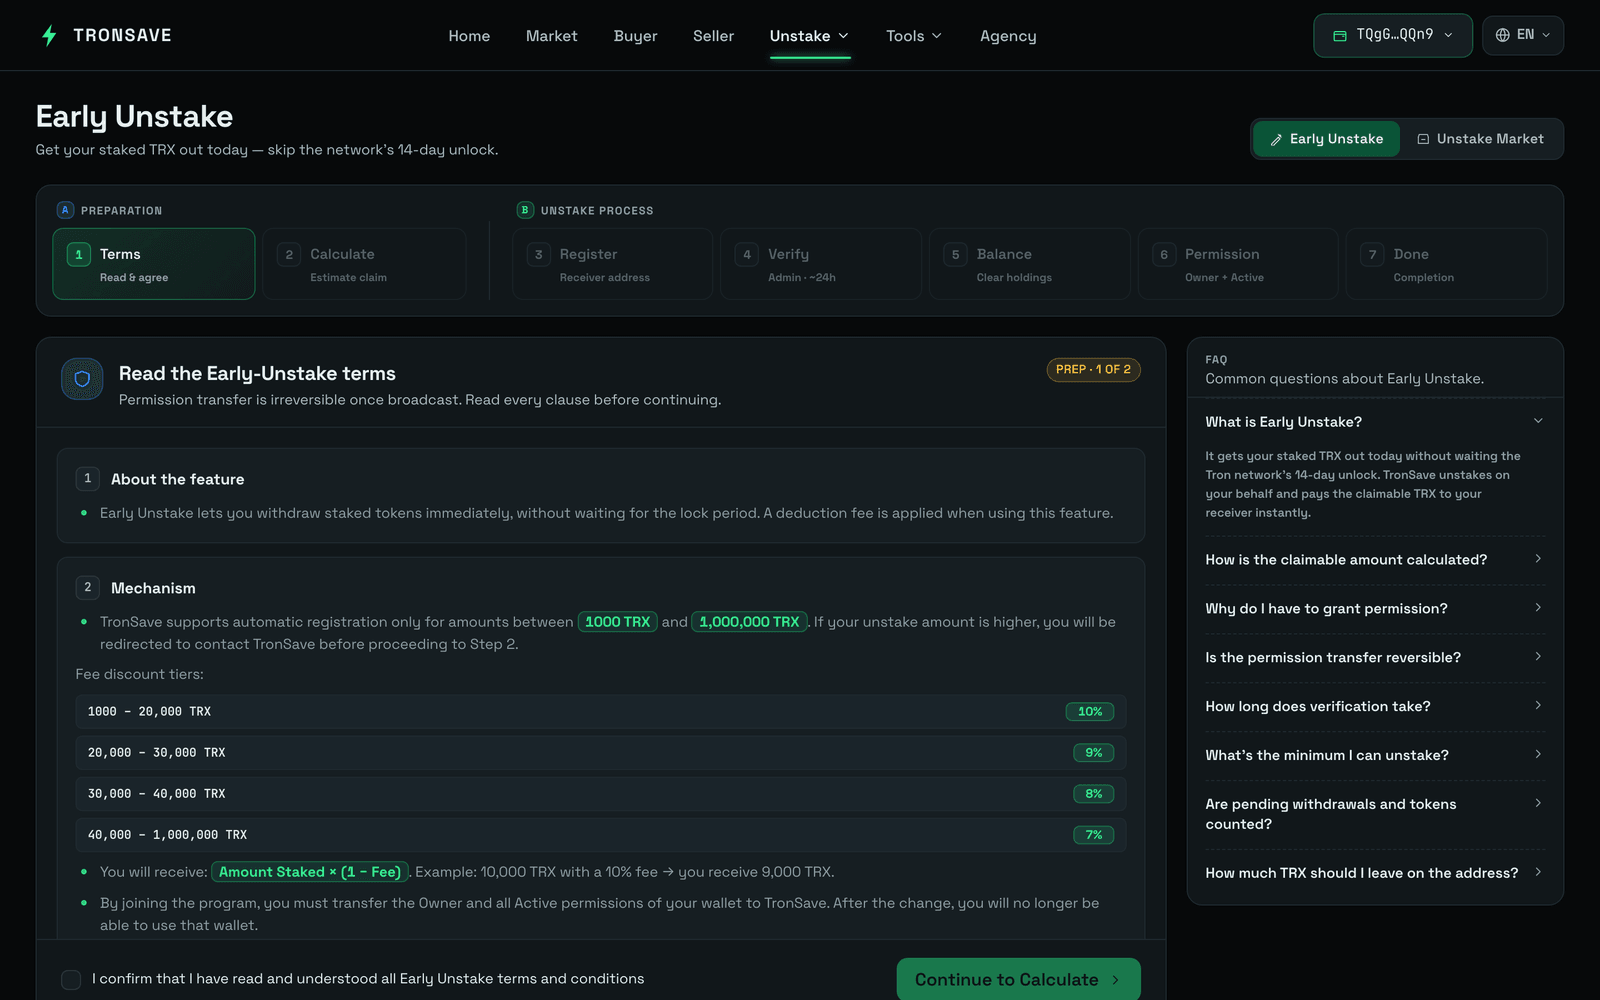Click the 9% fee badge
This screenshot has height=1000, width=1600.
click(1093, 753)
